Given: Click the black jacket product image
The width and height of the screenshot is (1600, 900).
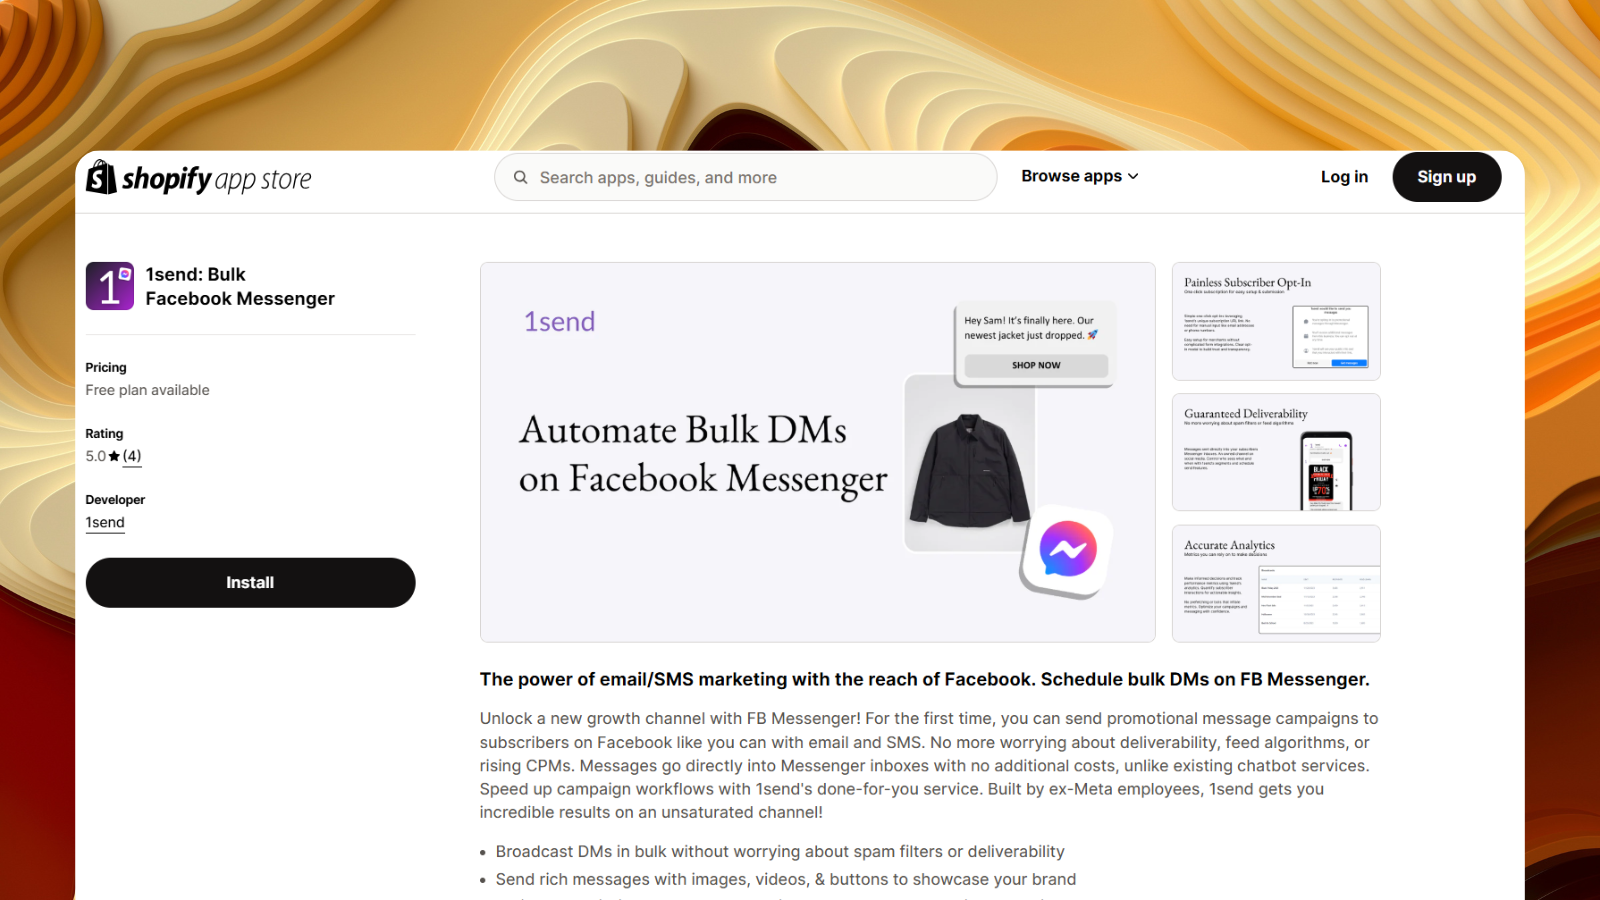Looking at the screenshot, I should pyautogui.click(x=969, y=463).
